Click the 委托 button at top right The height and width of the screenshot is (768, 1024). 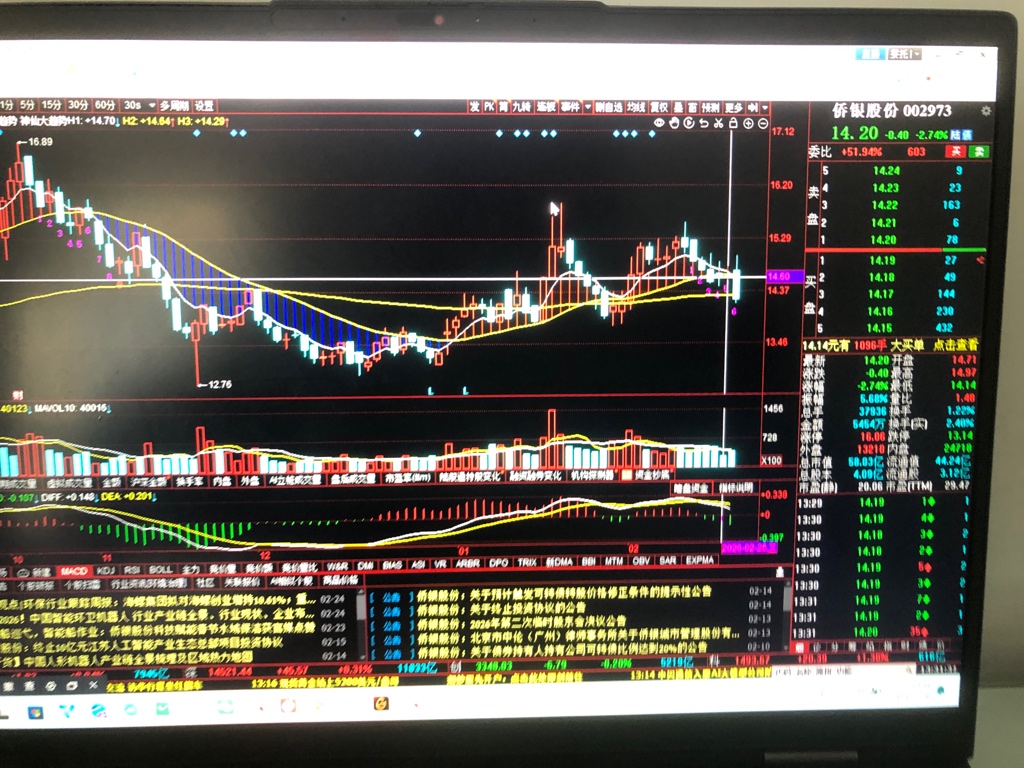coord(904,54)
